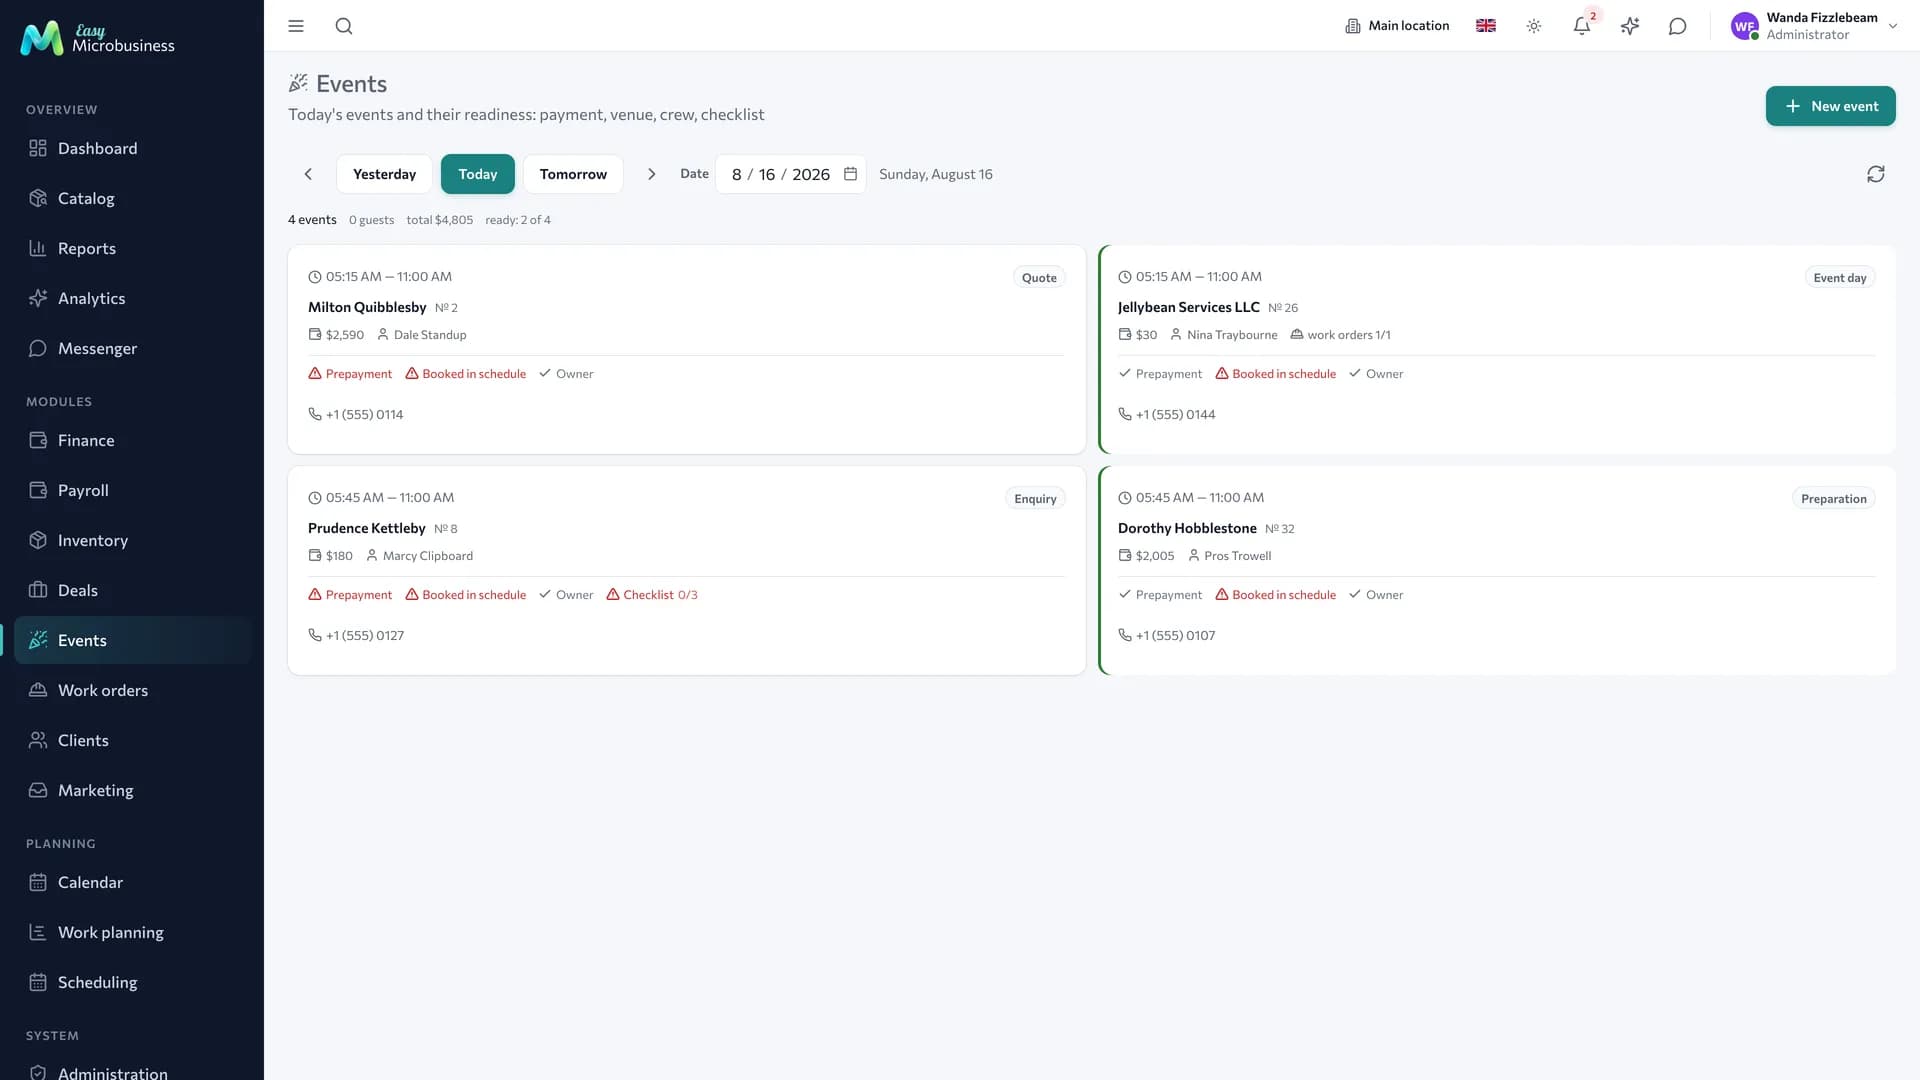The width and height of the screenshot is (1920, 1080).
Task: Click the WF user avatar
Action: [x=1745, y=26]
